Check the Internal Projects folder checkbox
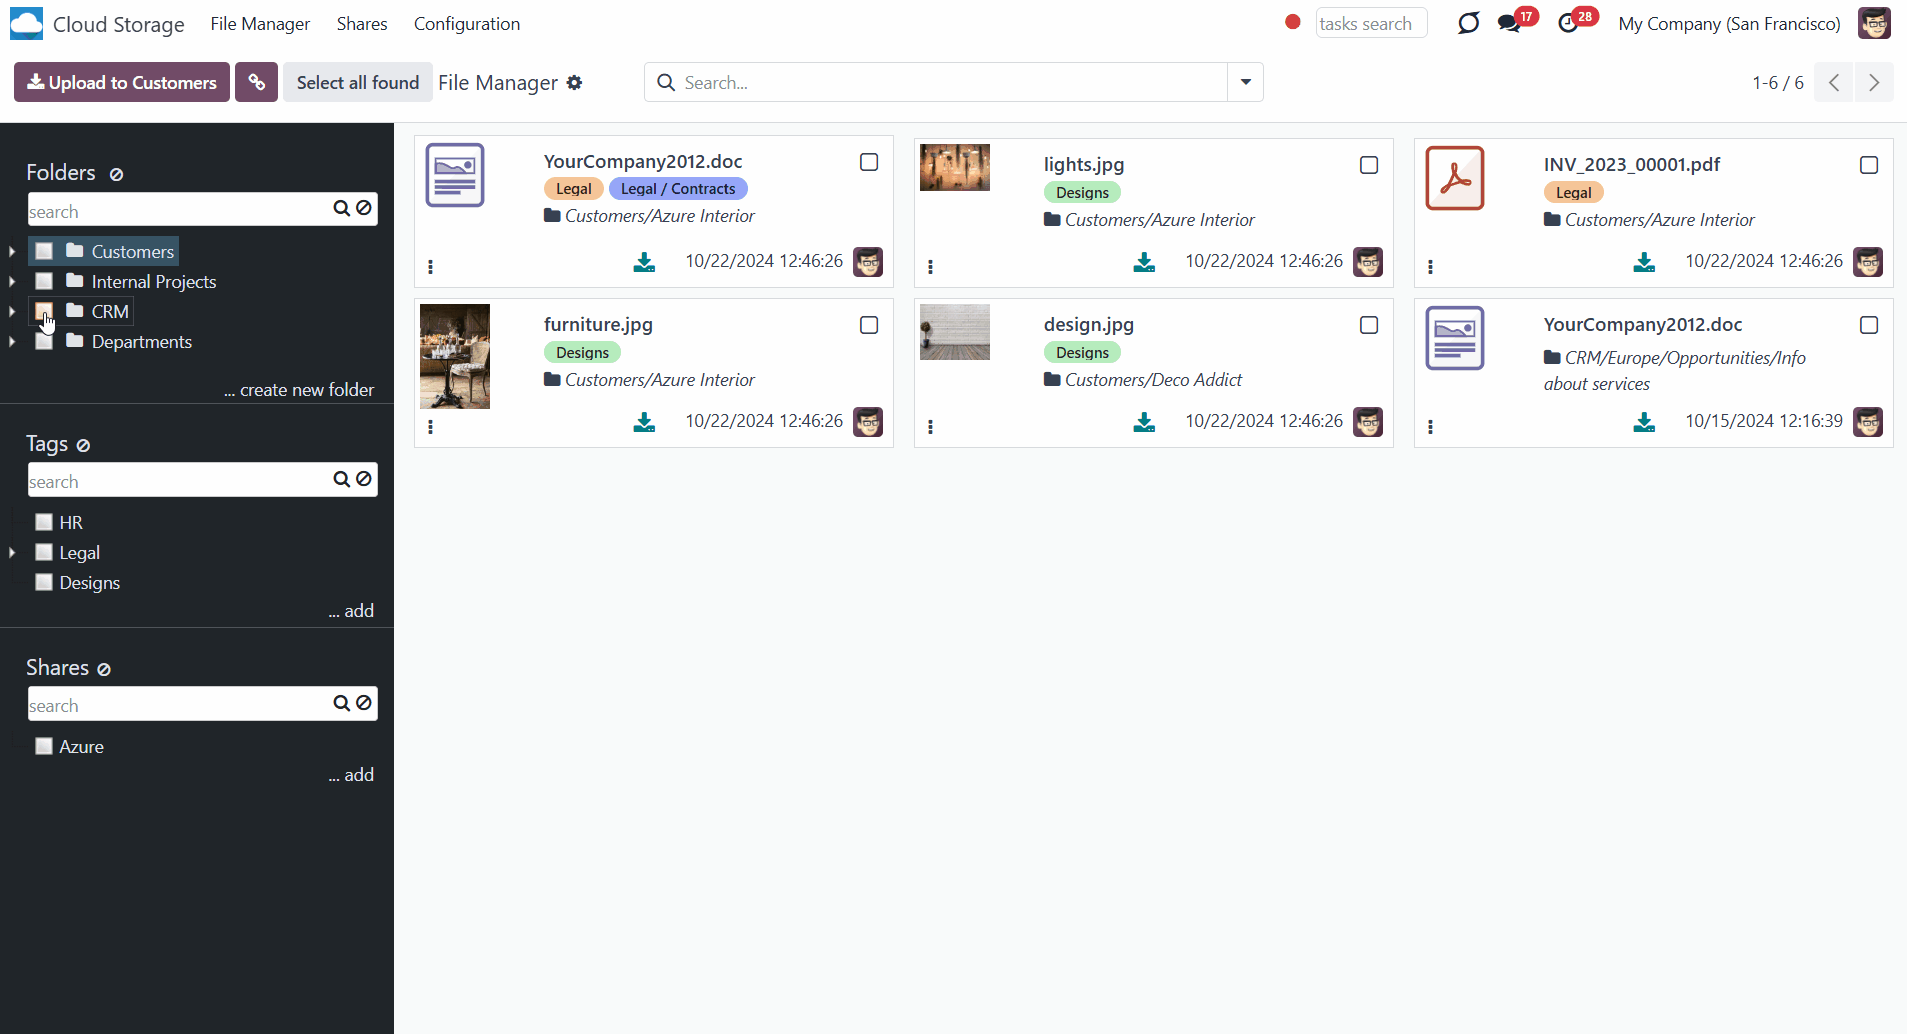Image resolution: width=1907 pixels, height=1034 pixels. point(44,282)
